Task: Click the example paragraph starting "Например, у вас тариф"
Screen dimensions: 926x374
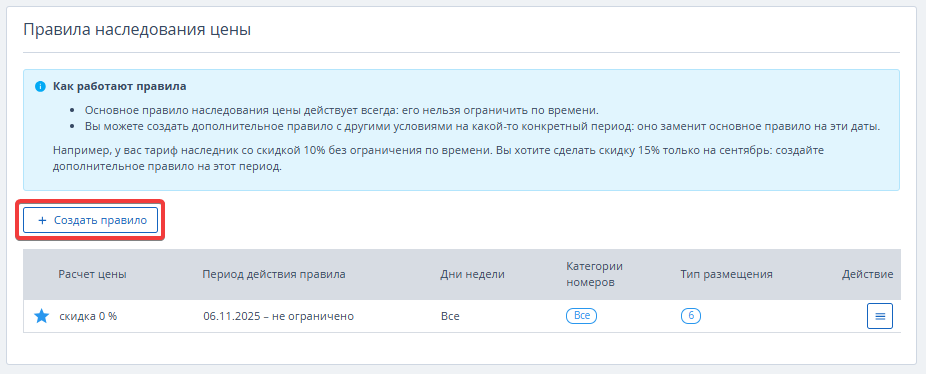Action: pyautogui.click(x=438, y=158)
